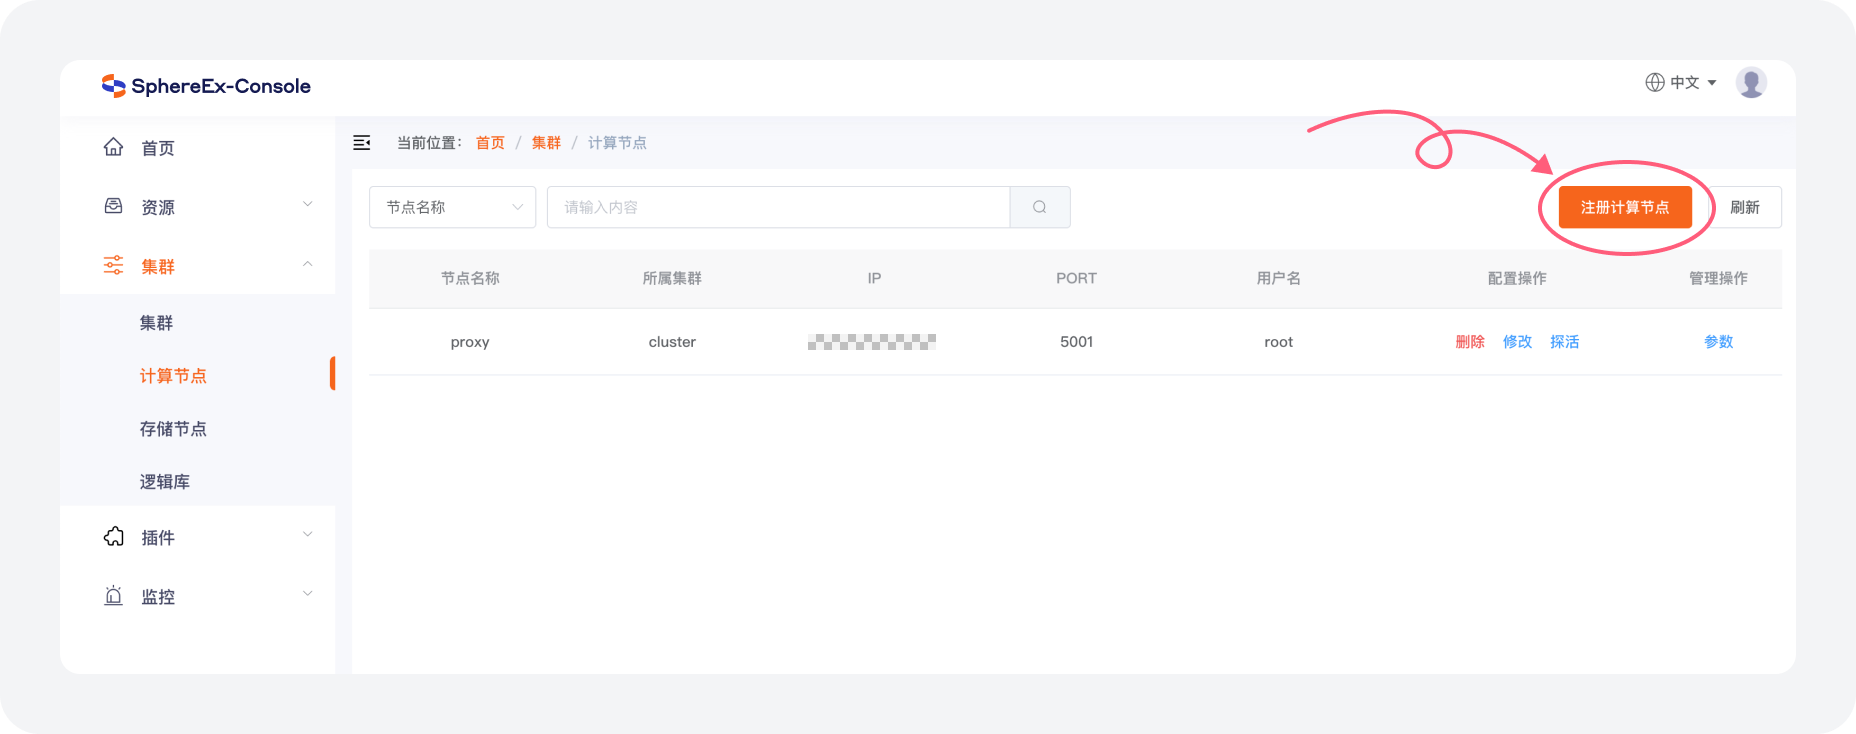Click the home icon in sidebar
The image size is (1856, 734).
point(114,147)
